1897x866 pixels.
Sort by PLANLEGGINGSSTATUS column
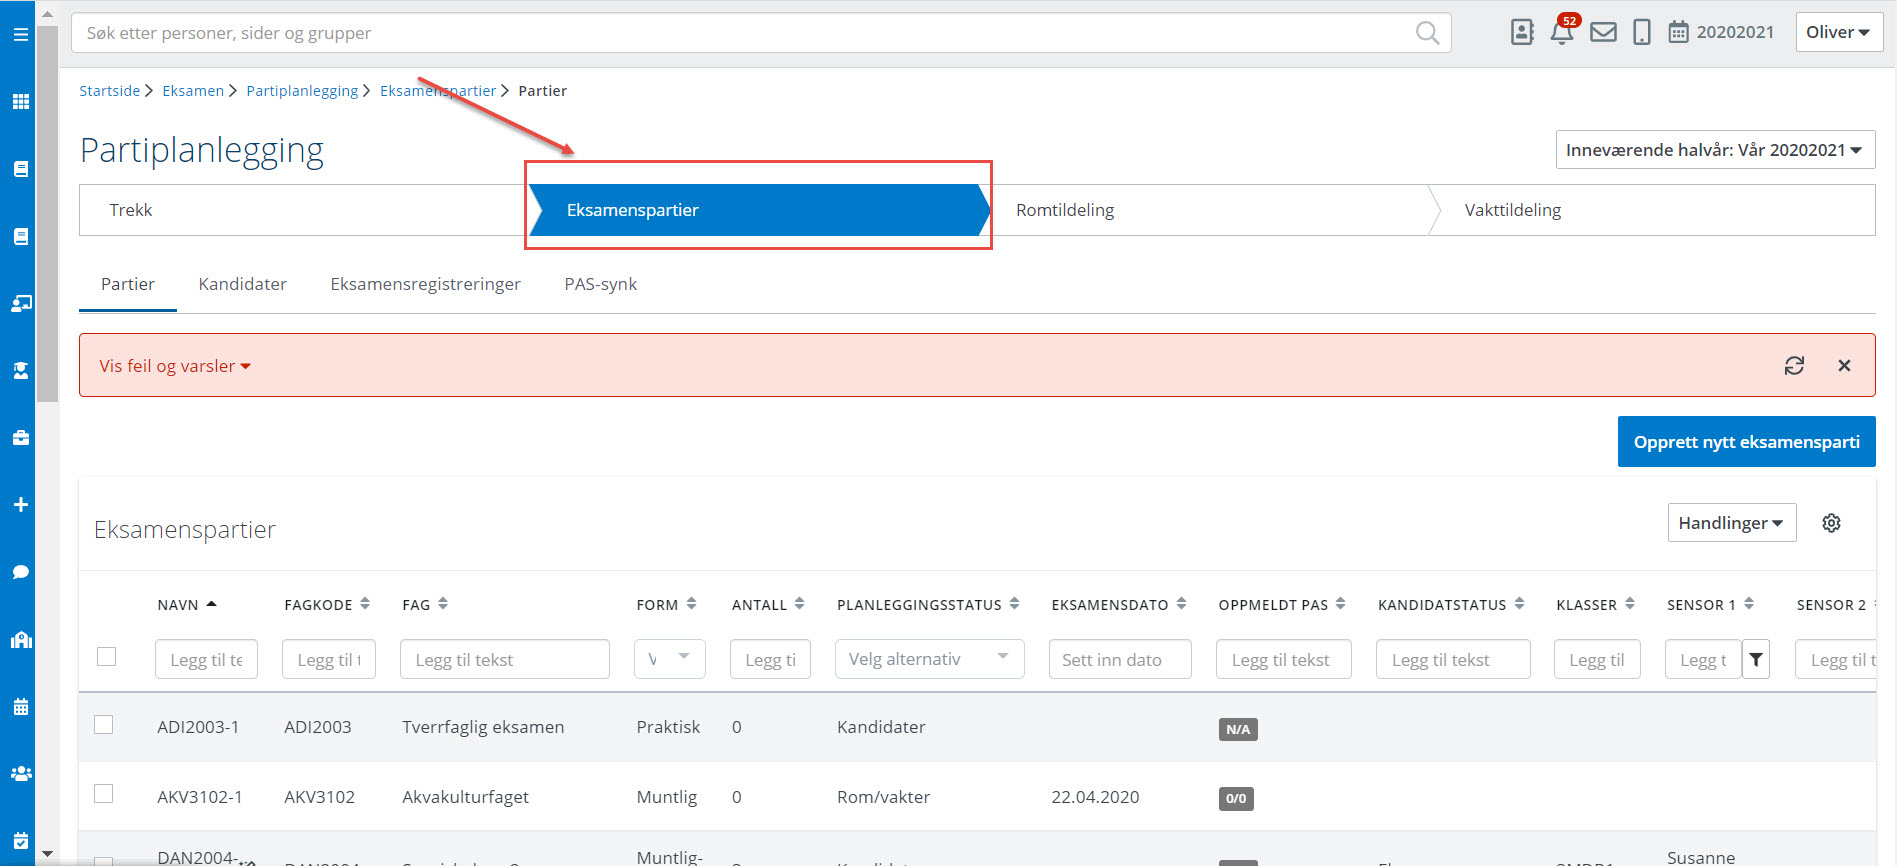pyautogui.click(x=928, y=605)
